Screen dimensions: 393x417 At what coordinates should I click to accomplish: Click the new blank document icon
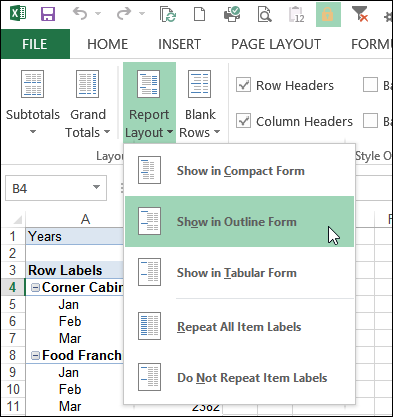199,14
